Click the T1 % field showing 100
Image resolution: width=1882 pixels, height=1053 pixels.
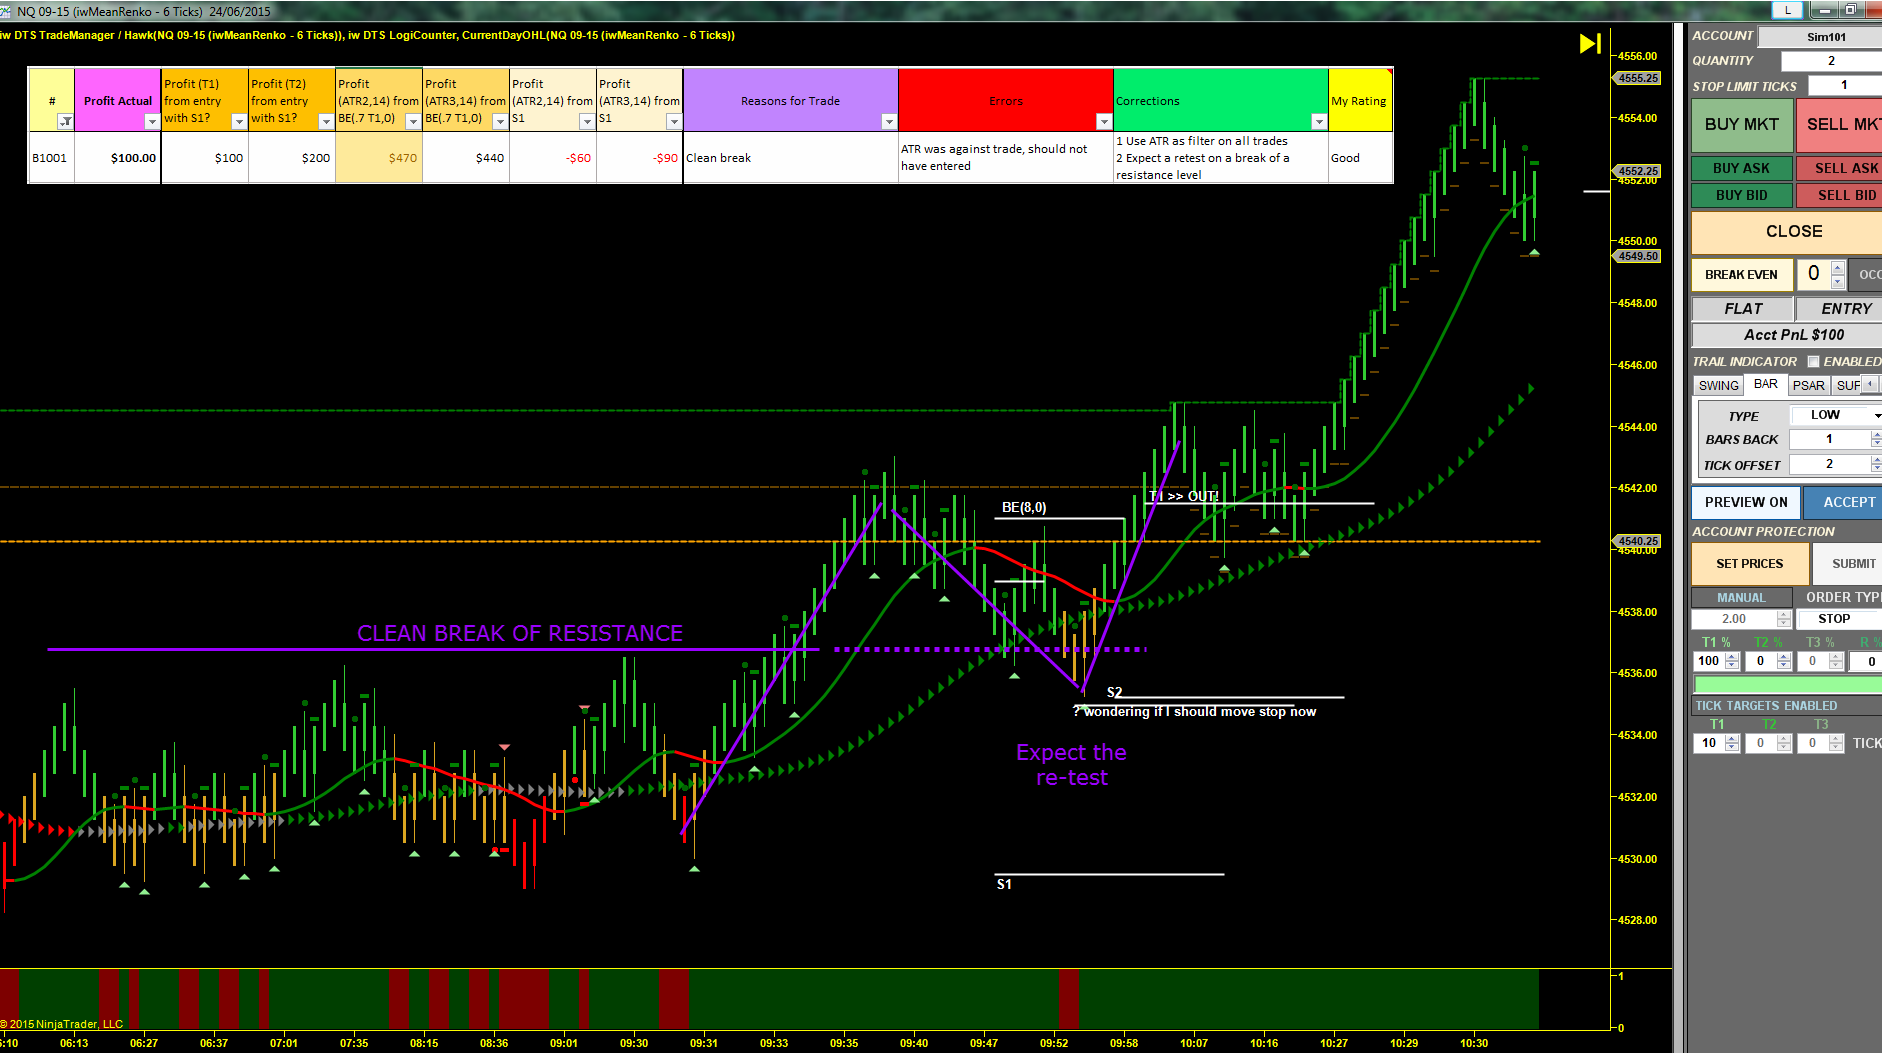click(x=1709, y=661)
